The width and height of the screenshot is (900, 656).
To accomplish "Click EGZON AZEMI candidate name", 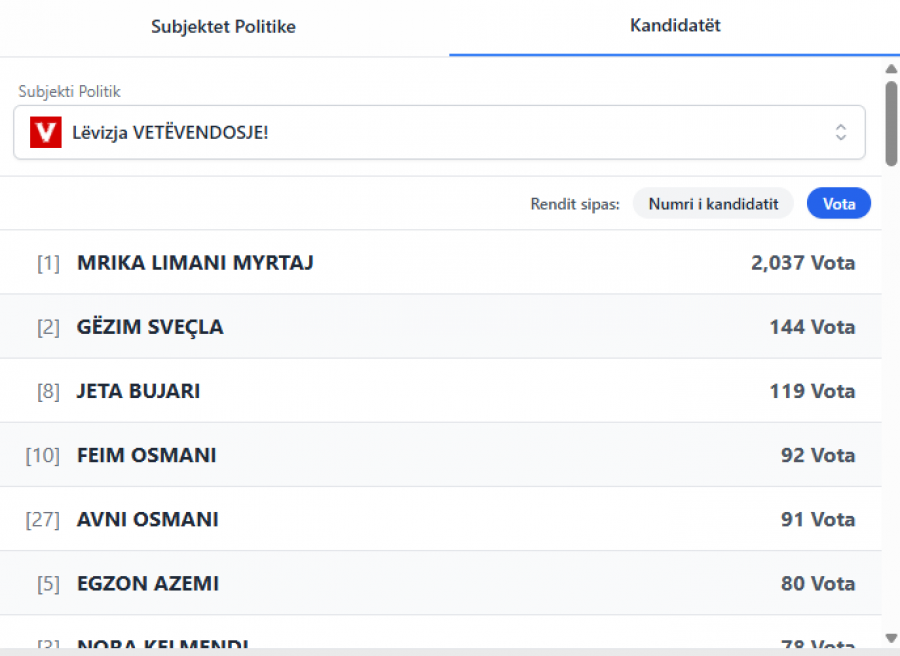I will [x=147, y=583].
